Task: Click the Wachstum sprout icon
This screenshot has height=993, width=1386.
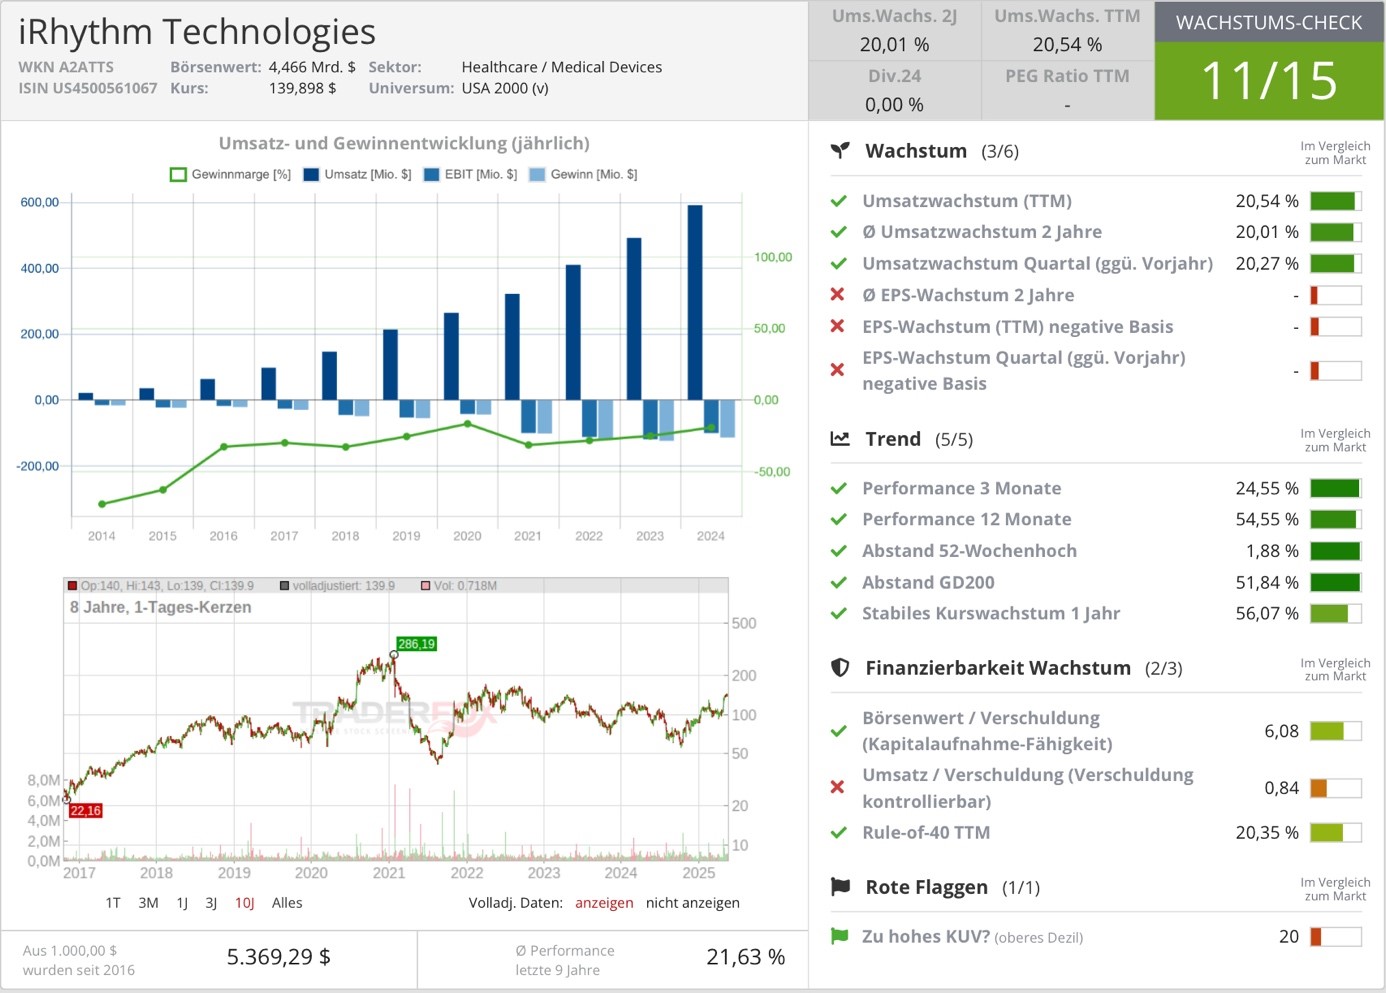Action: click(840, 151)
